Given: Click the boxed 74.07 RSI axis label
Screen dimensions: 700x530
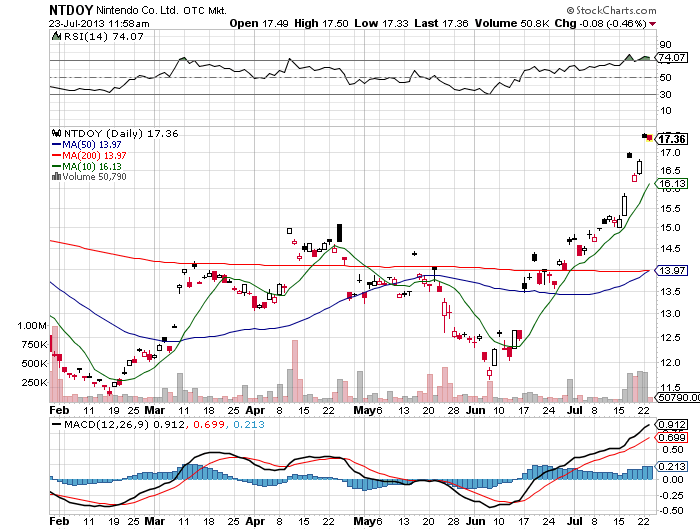Looking at the screenshot, I should pos(672,57).
